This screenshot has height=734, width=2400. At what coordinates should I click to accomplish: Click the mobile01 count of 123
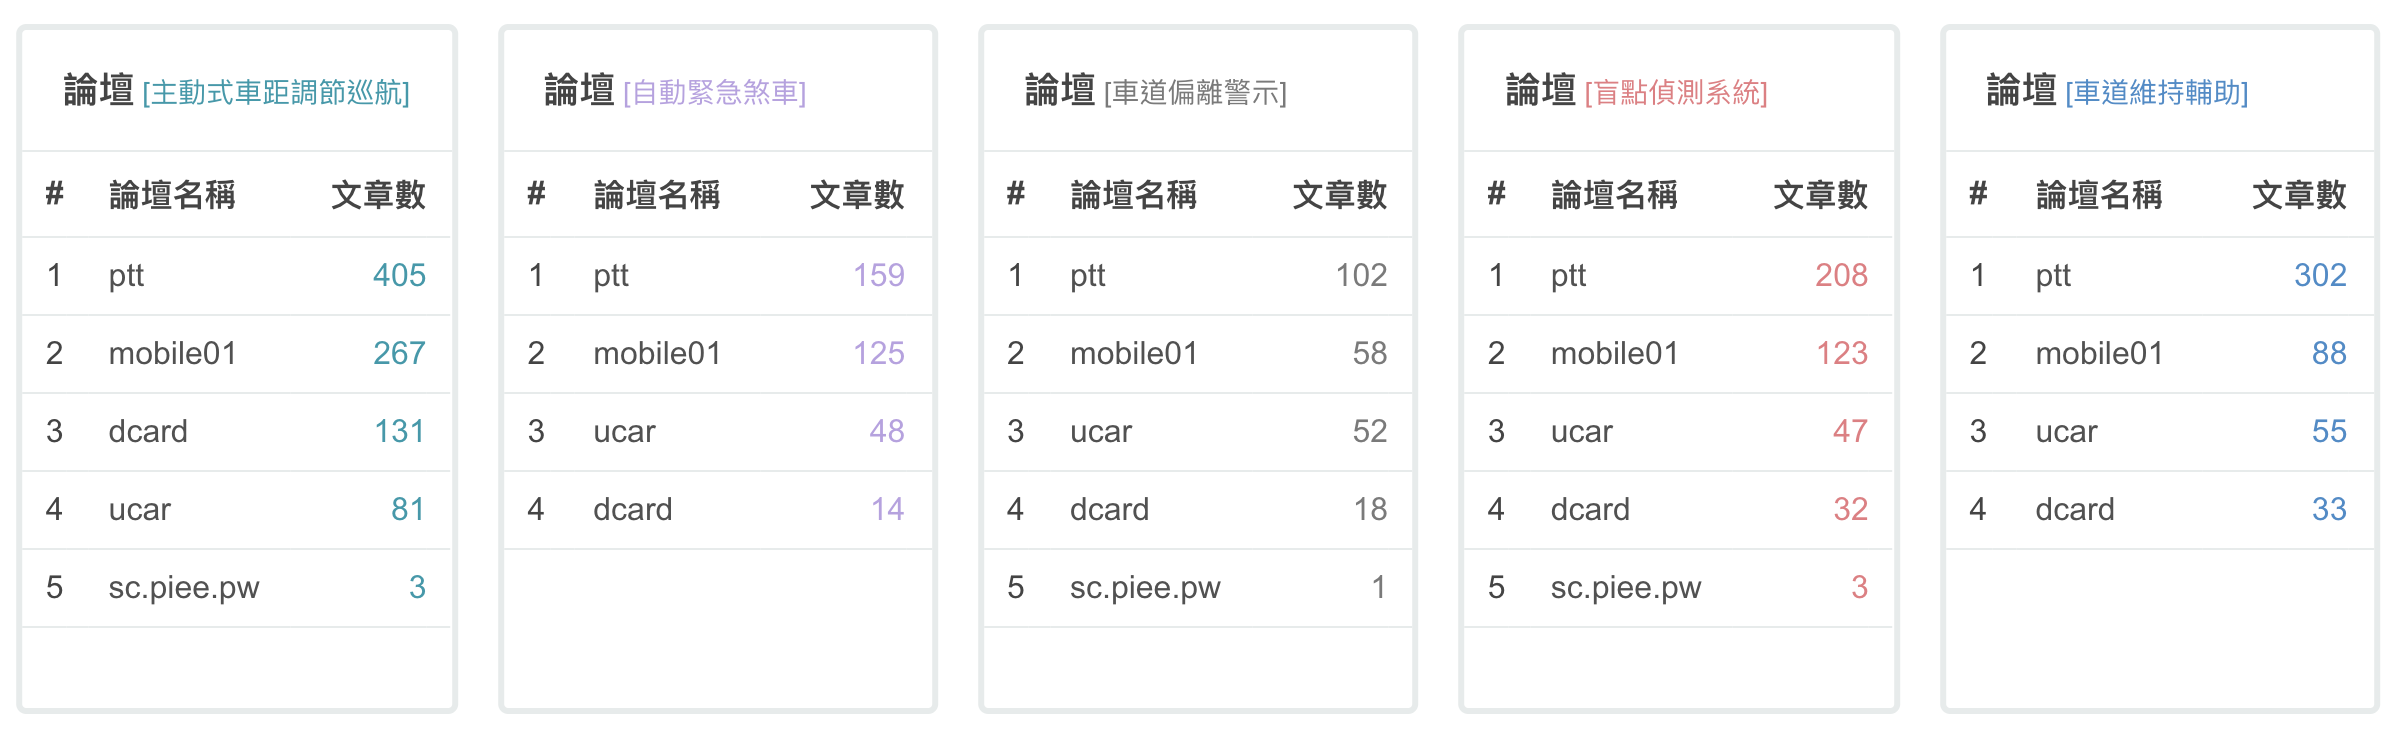pos(1841,353)
